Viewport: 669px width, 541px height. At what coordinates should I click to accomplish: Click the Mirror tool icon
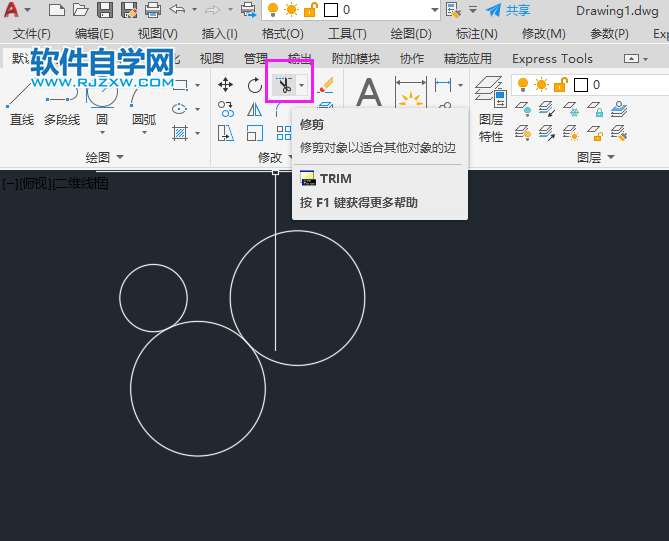coord(255,110)
